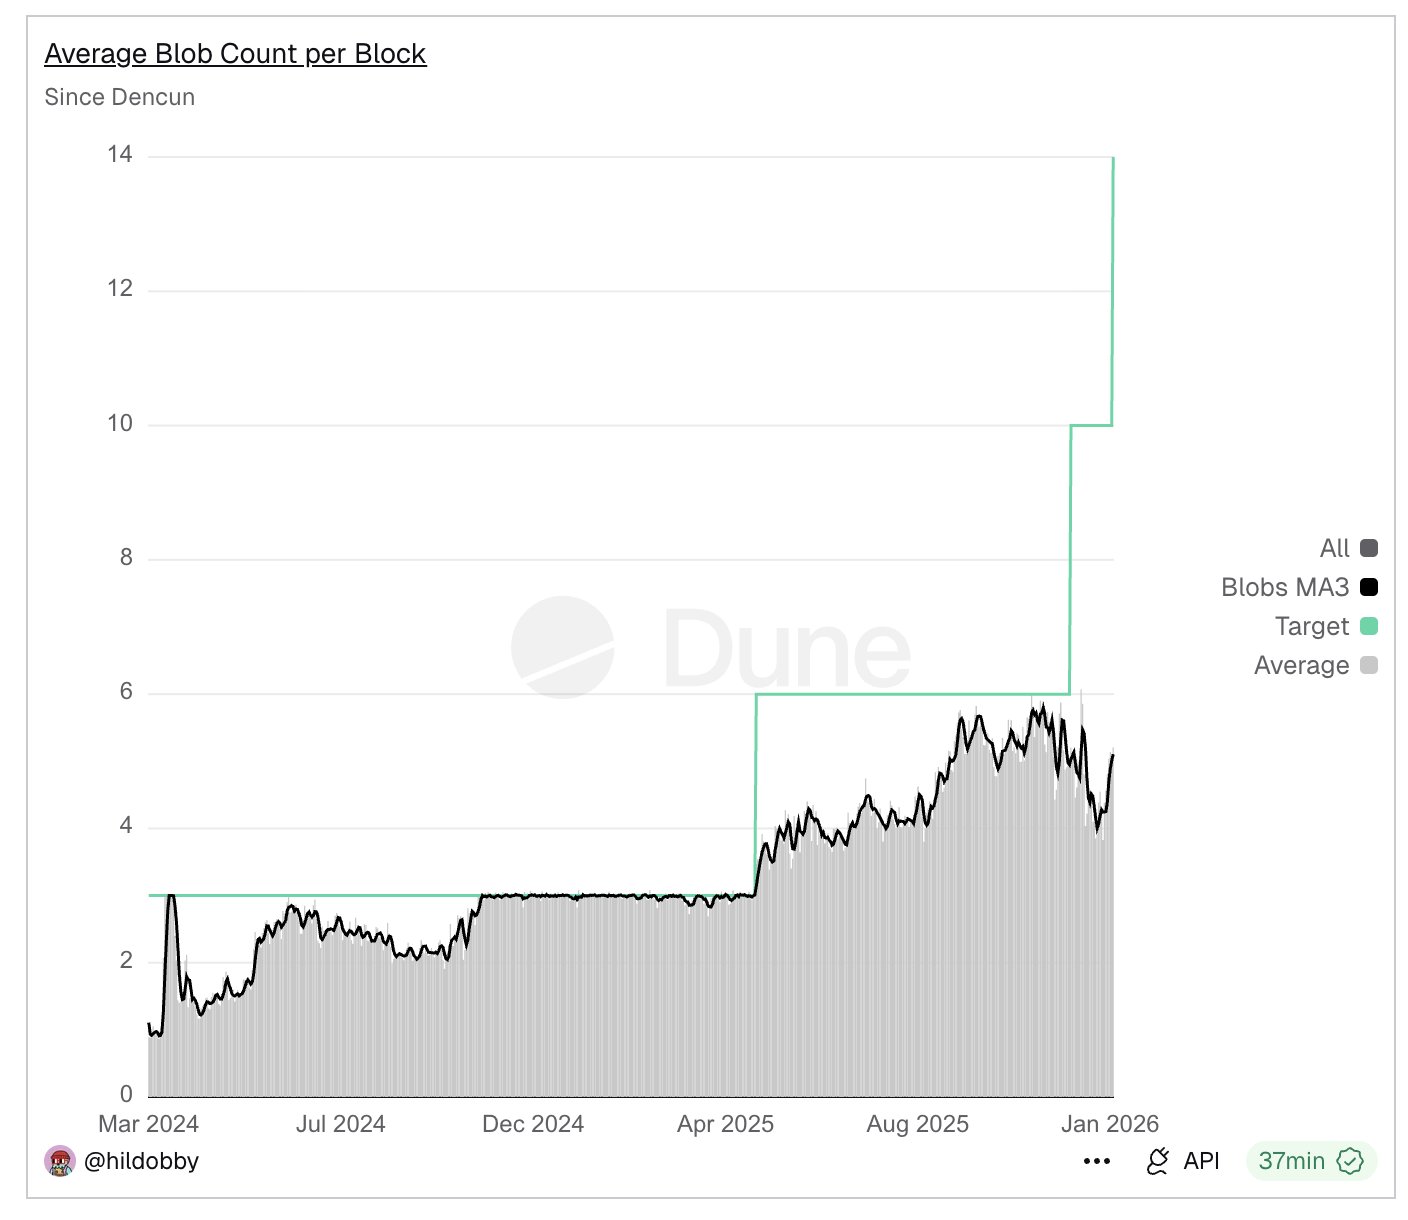Click the hildobby avatar image
Viewport: 1408px width, 1220px height.
[60, 1161]
